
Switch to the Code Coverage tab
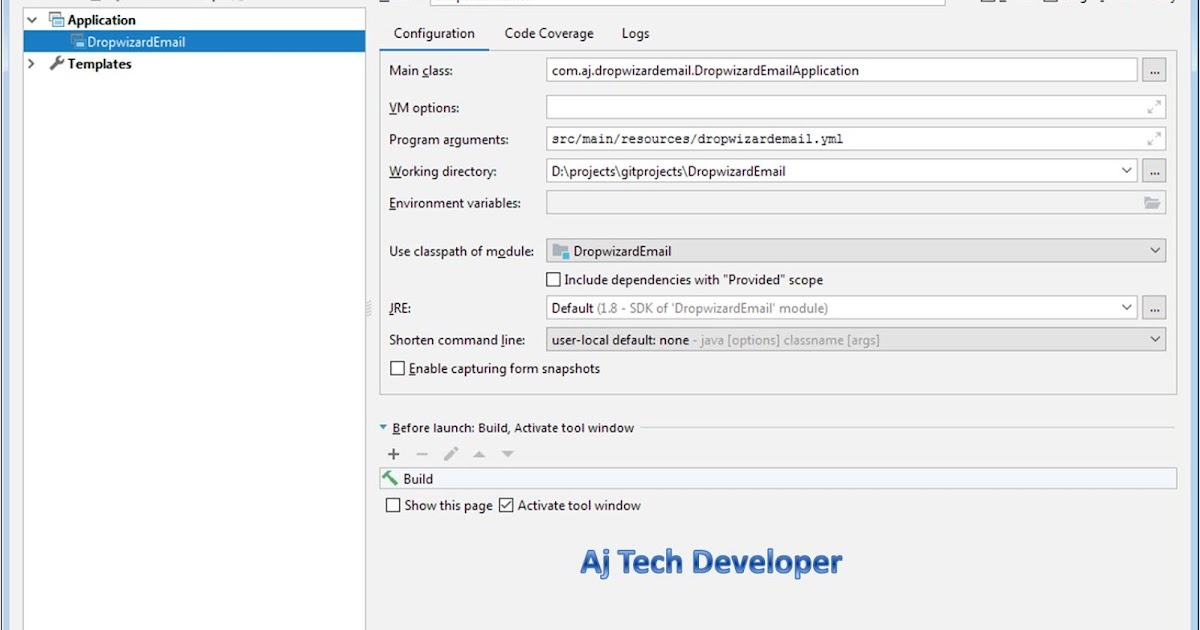pos(548,33)
